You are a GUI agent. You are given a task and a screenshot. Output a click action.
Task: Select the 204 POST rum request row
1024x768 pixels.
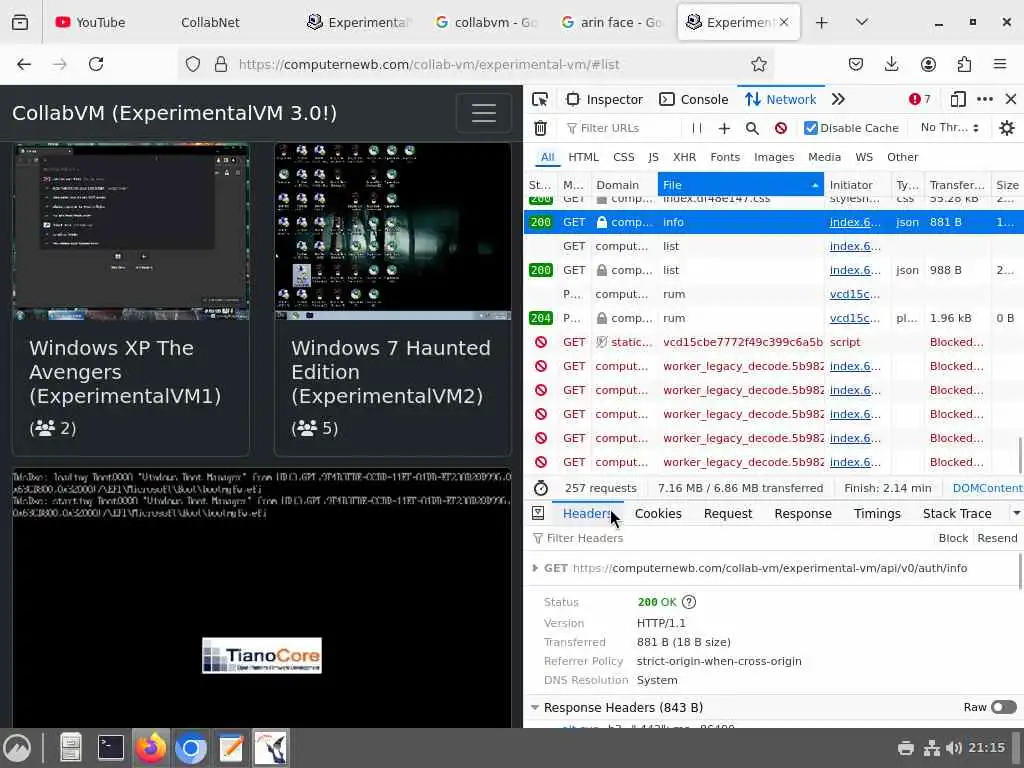(x=773, y=318)
